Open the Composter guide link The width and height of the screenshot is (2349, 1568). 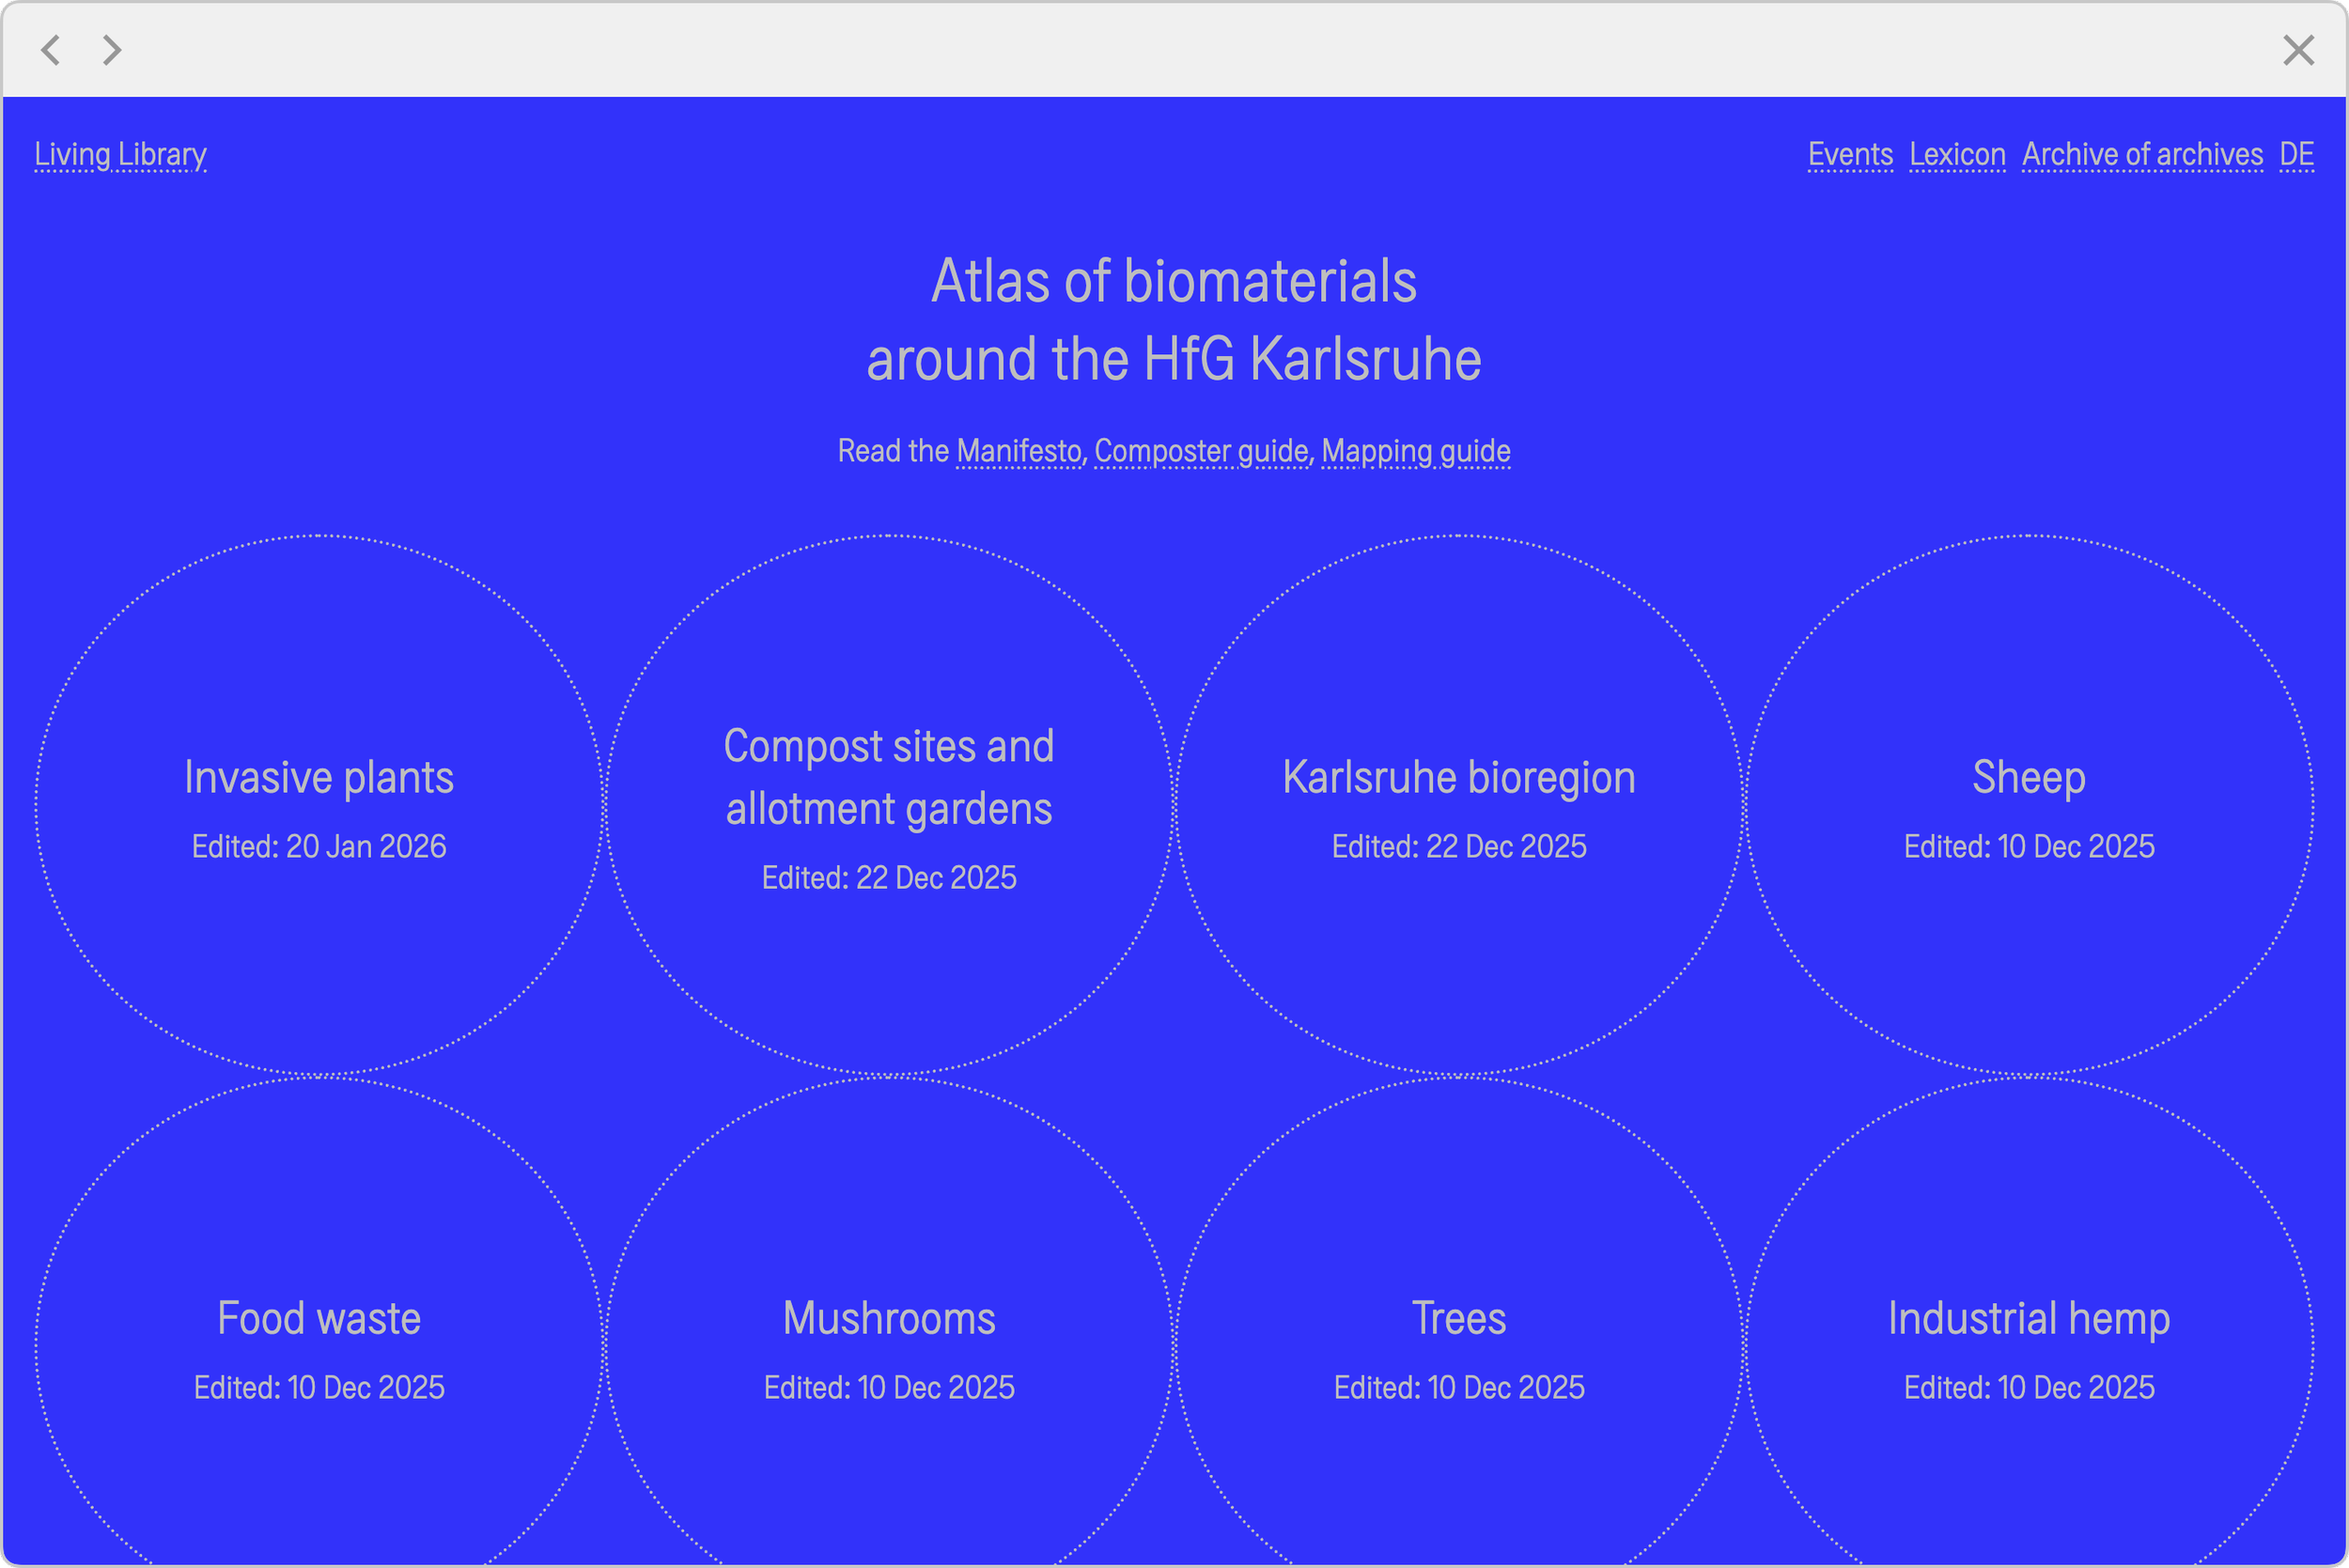click(x=1200, y=451)
